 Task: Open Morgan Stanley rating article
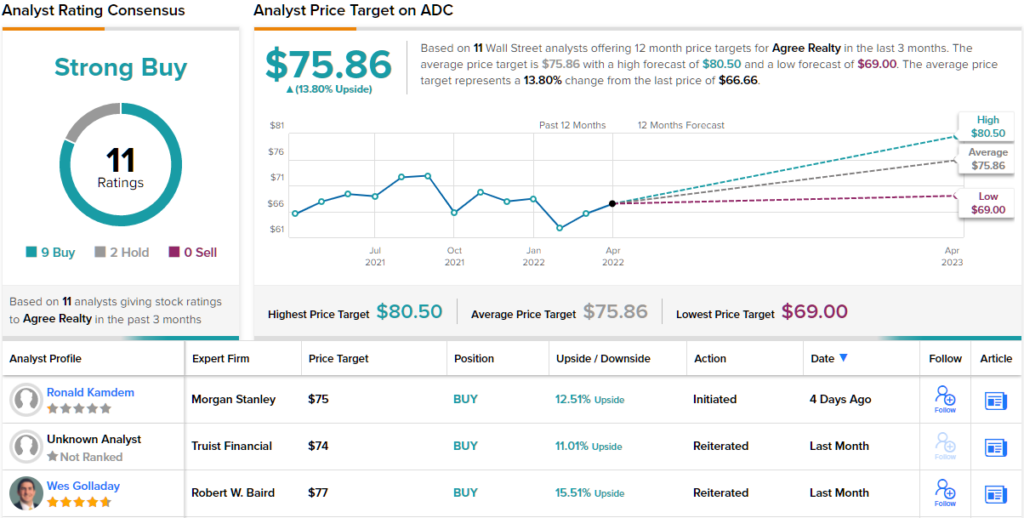pyautogui.click(x=996, y=400)
